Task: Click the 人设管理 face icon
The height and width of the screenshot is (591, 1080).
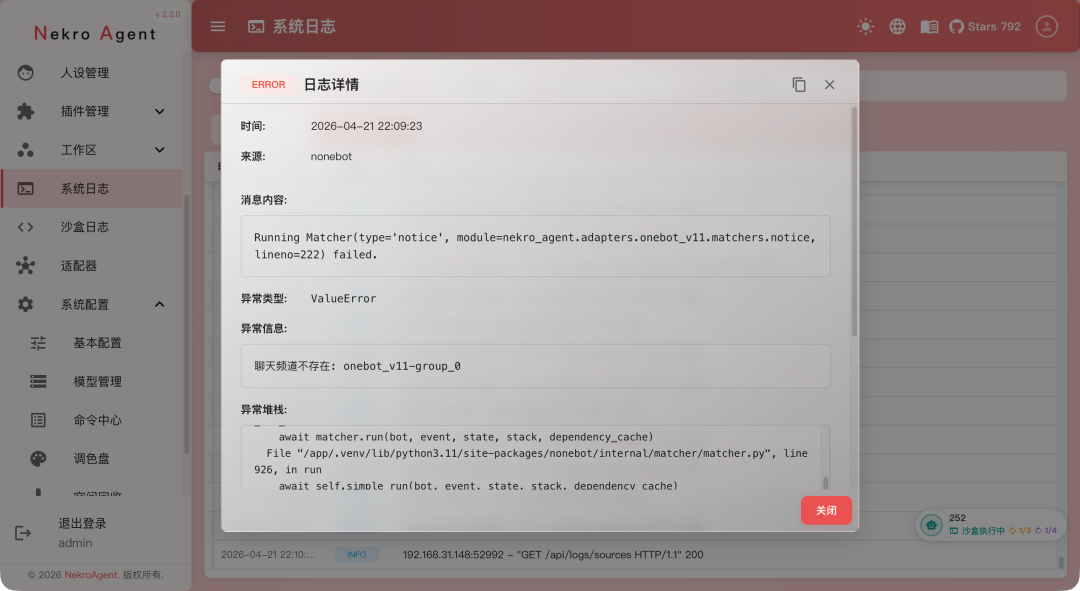Action: click(x=25, y=72)
